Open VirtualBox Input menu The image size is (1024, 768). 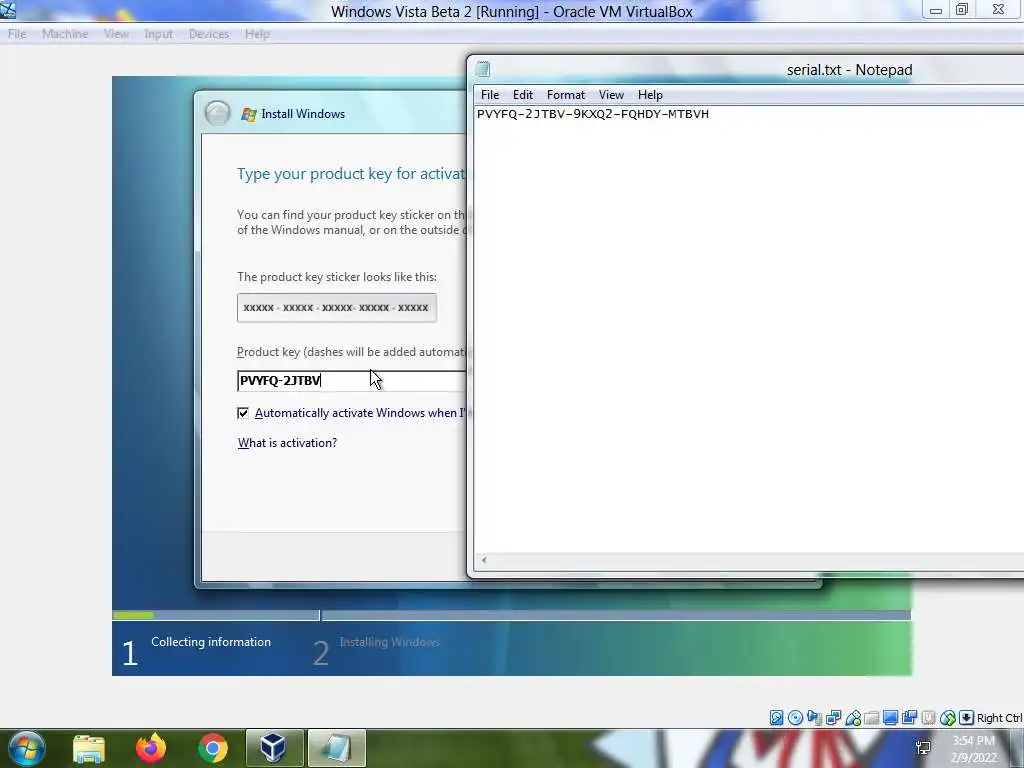pyautogui.click(x=159, y=34)
